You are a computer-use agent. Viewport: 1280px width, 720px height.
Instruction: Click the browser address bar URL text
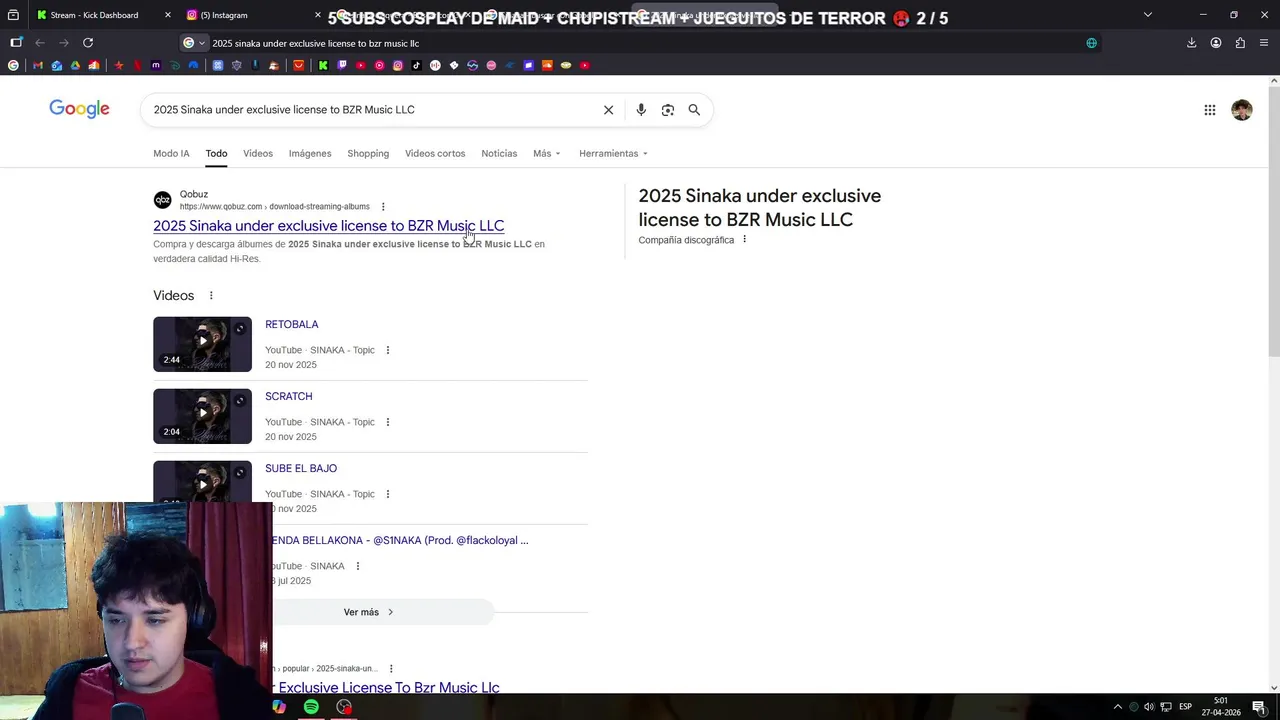click(315, 43)
